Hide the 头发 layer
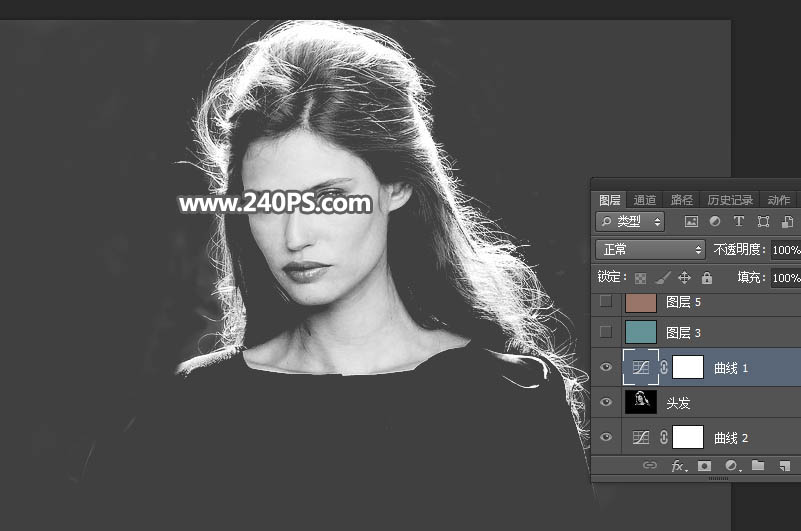Viewport: 801px width, 531px height. tap(605, 403)
